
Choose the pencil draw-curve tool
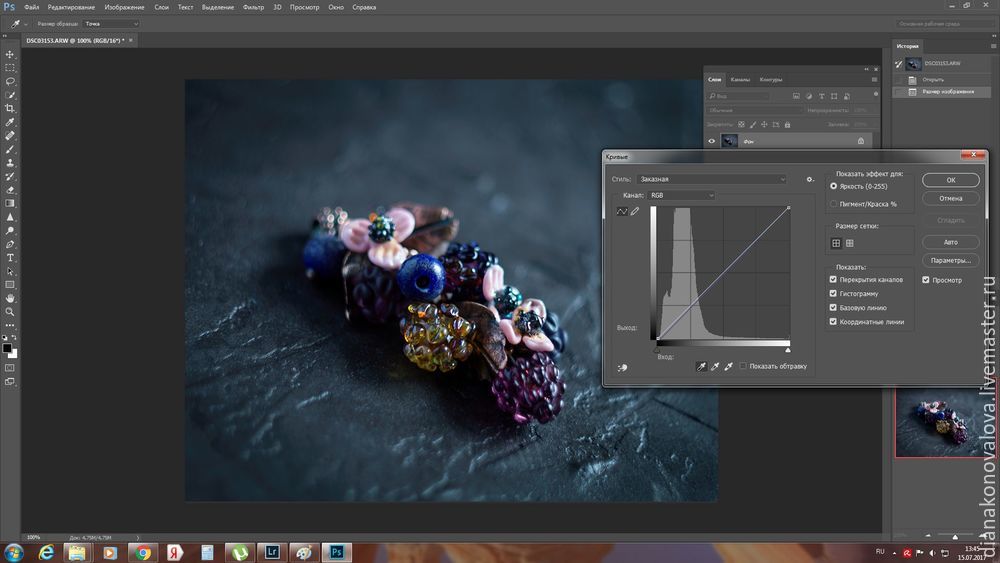634,211
